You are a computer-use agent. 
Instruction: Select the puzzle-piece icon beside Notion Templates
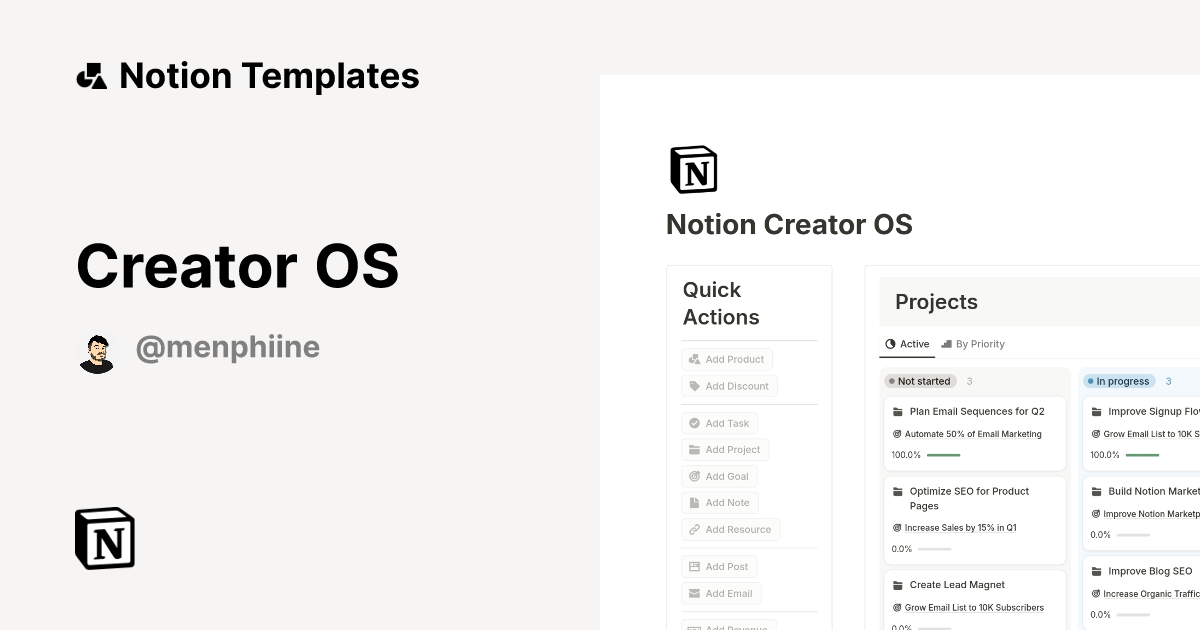click(x=91, y=75)
